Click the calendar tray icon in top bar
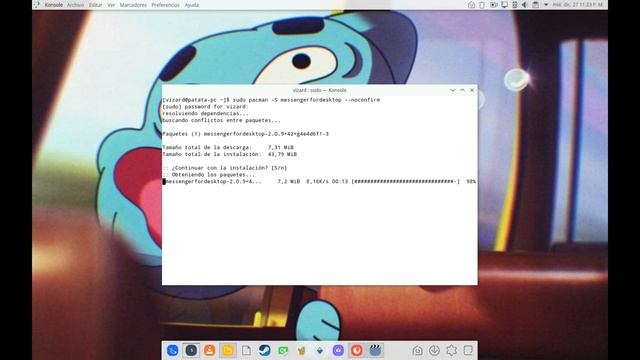 point(535,5)
